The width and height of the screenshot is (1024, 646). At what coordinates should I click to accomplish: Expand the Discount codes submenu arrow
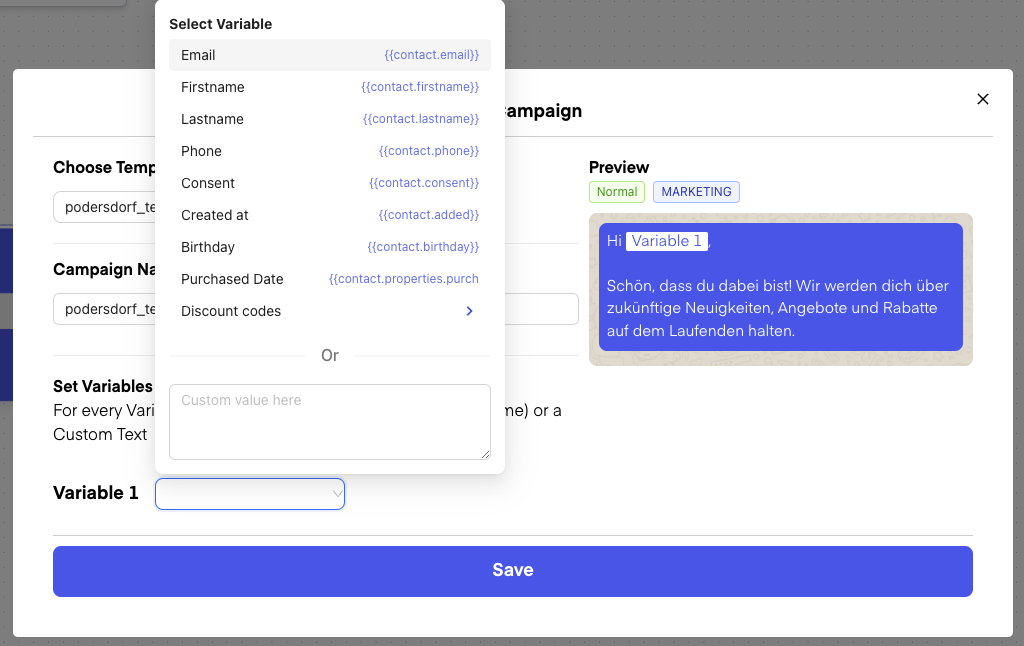470,311
